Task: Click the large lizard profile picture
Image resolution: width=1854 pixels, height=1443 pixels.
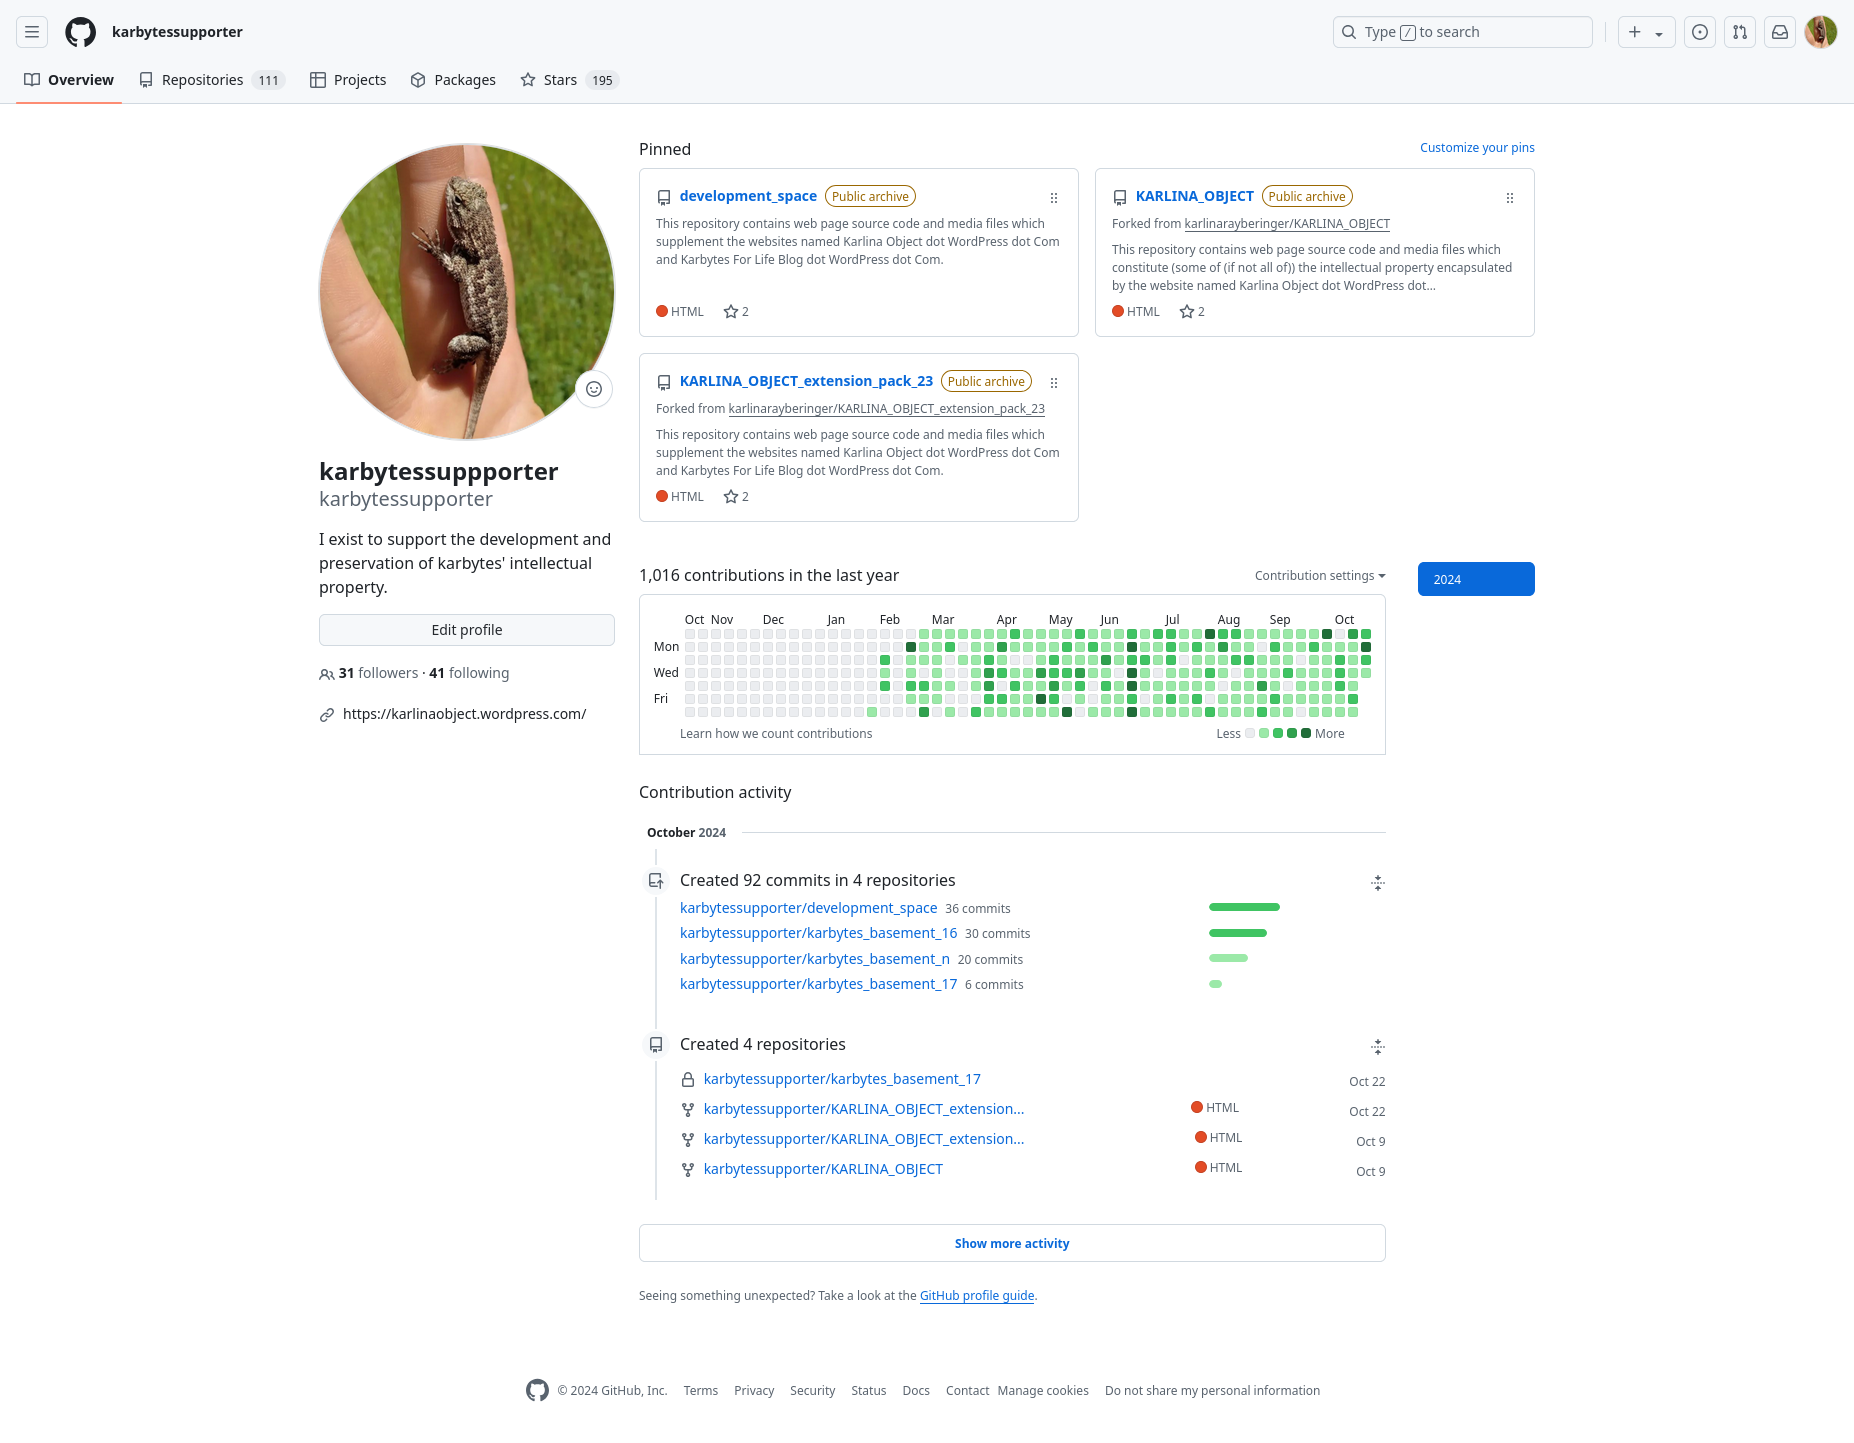Action: pos(467,292)
